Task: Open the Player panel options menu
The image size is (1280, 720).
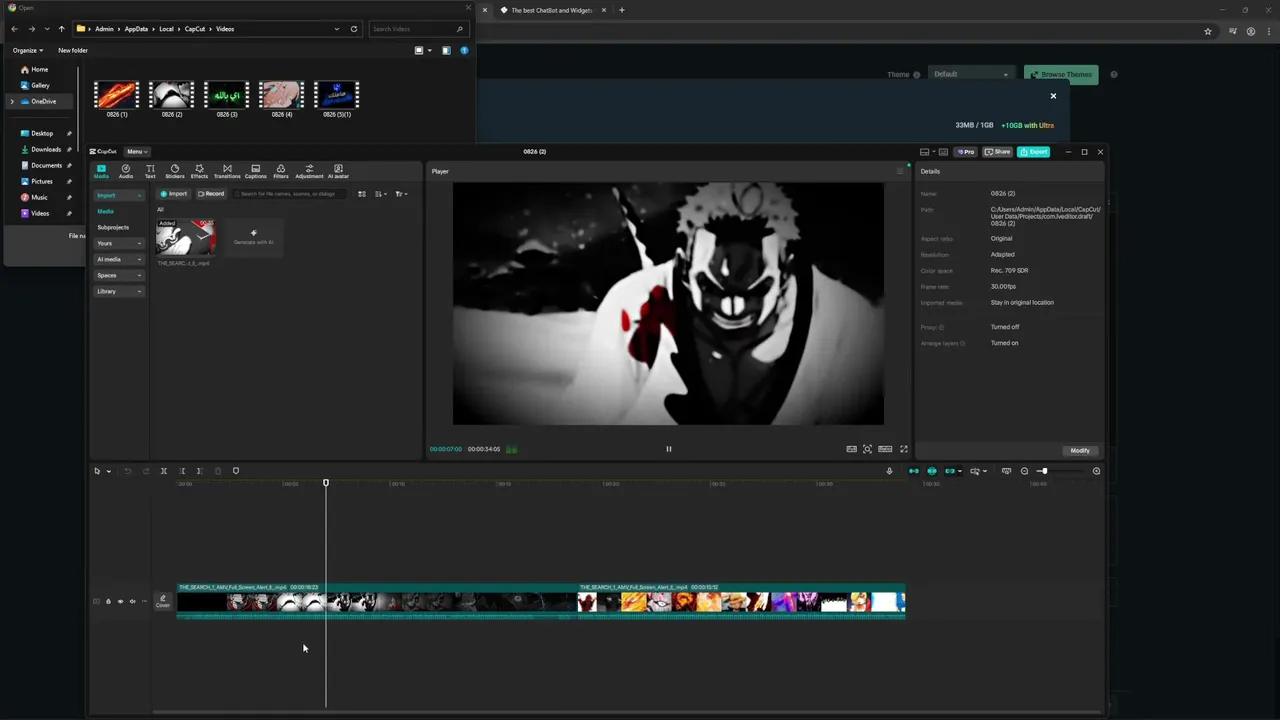Action: (x=899, y=171)
